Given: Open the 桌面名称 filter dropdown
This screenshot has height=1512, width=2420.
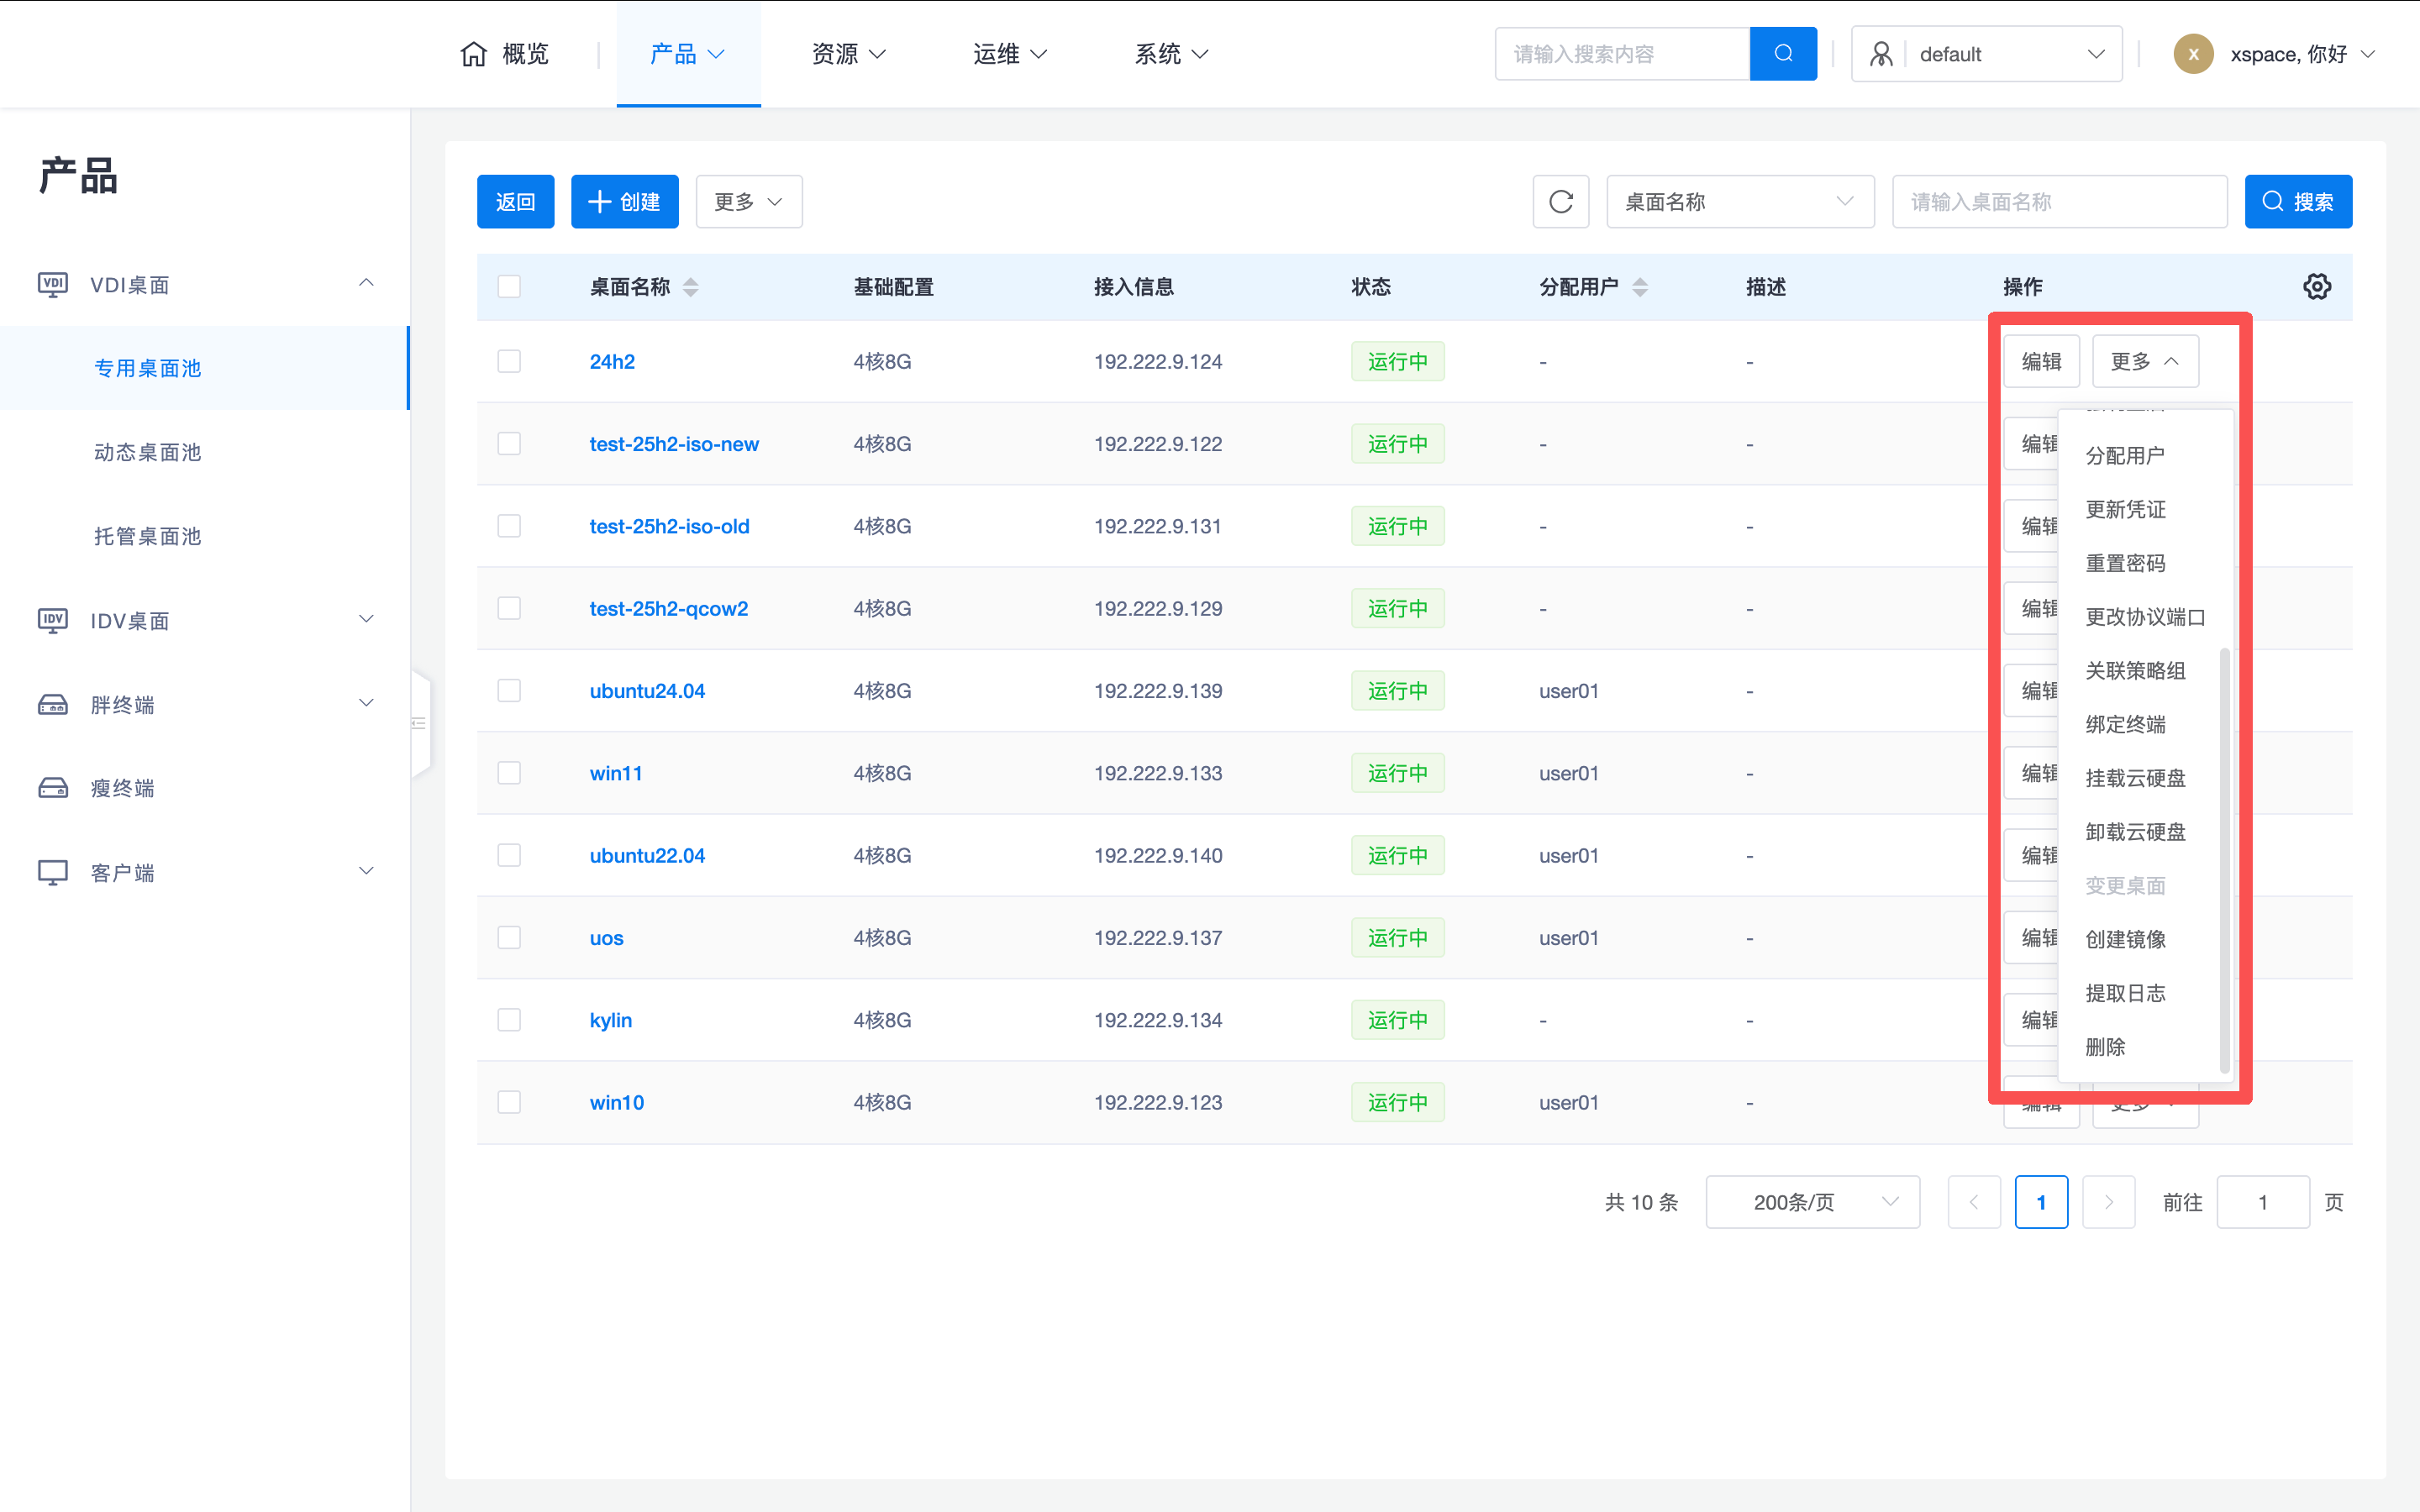Looking at the screenshot, I should (1739, 202).
